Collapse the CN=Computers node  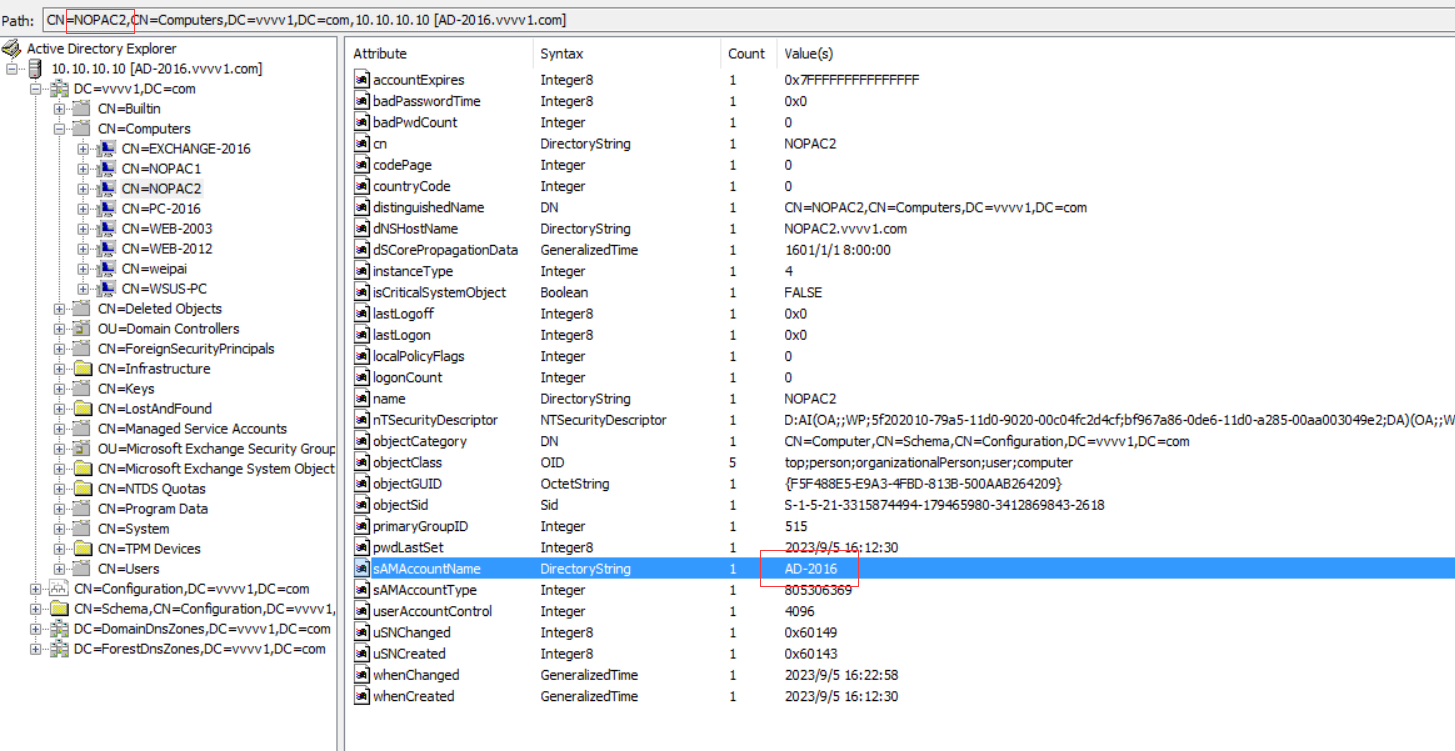click(x=59, y=129)
